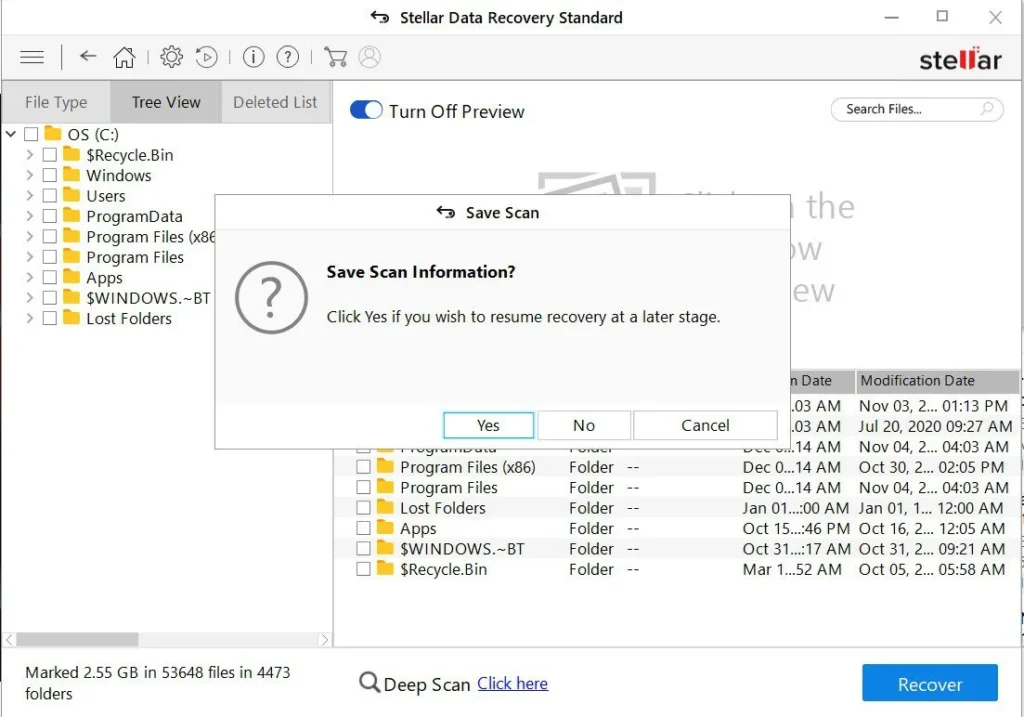Screen dimensions: 1024x717
Task: Select Program Files (x86) in tree
Action: (150, 236)
